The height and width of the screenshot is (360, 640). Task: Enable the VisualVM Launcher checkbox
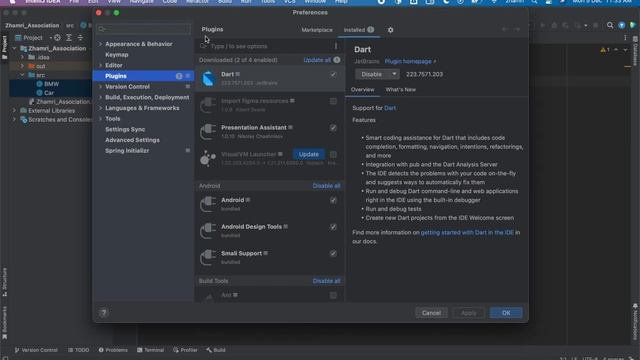coord(333,155)
